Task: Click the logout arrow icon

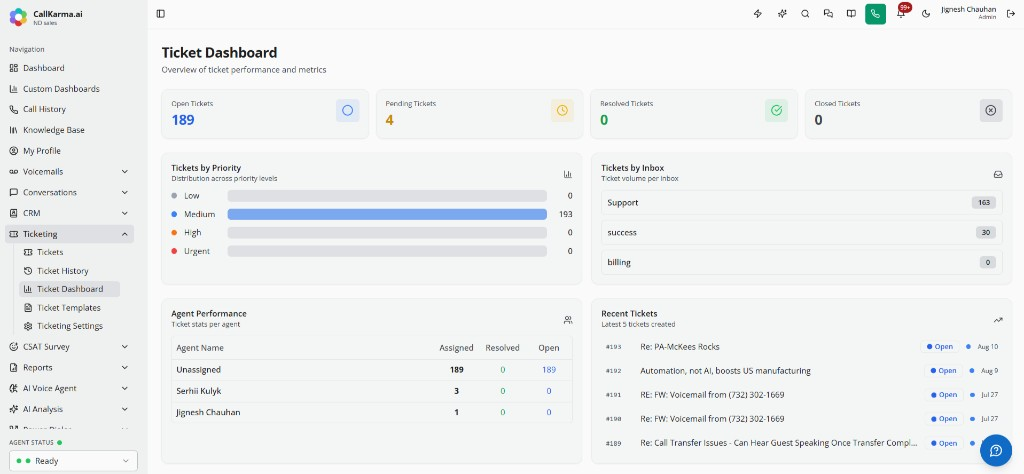Action: [x=1011, y=14]
